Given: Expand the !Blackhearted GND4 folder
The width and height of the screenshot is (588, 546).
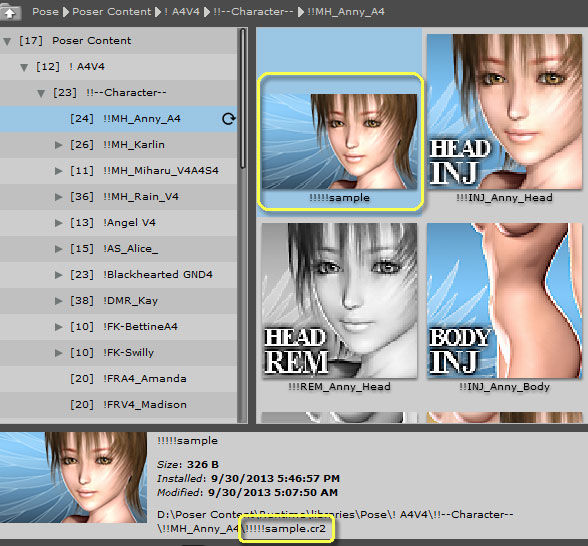Looking at the screenshot, I should [x=58, y=275].
